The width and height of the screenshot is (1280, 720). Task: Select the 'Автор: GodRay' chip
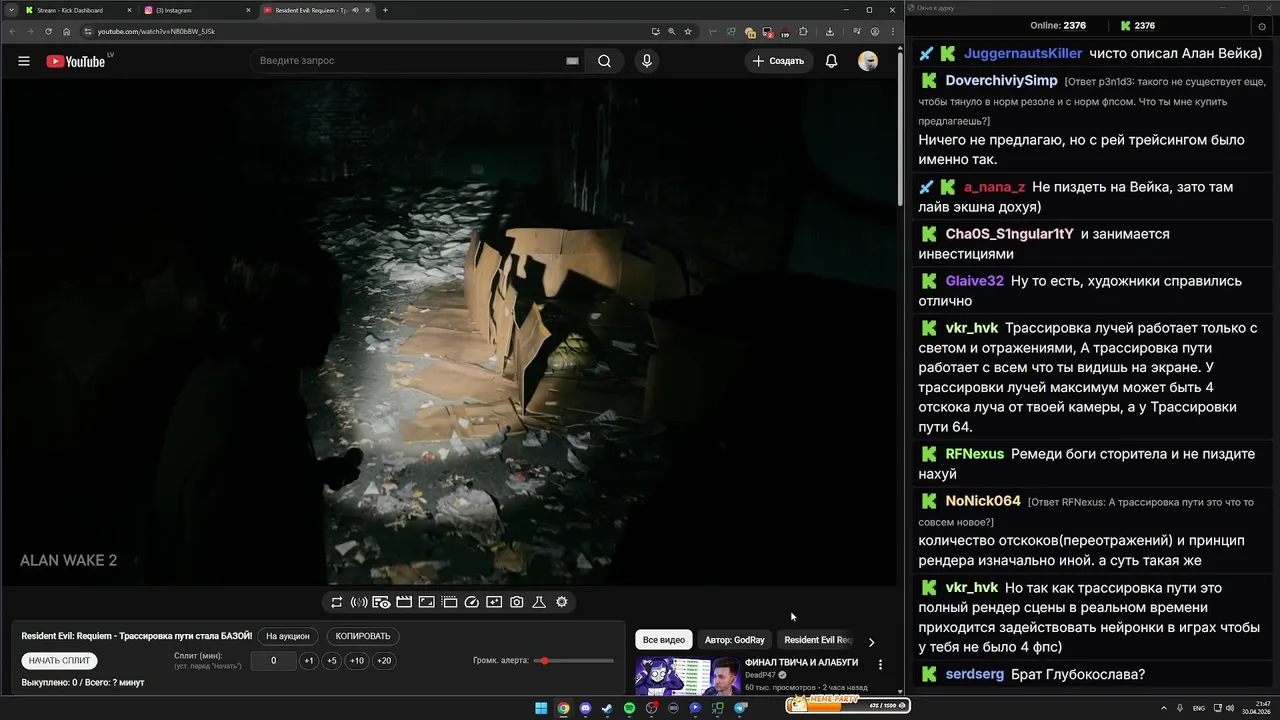tap(734, 640)
